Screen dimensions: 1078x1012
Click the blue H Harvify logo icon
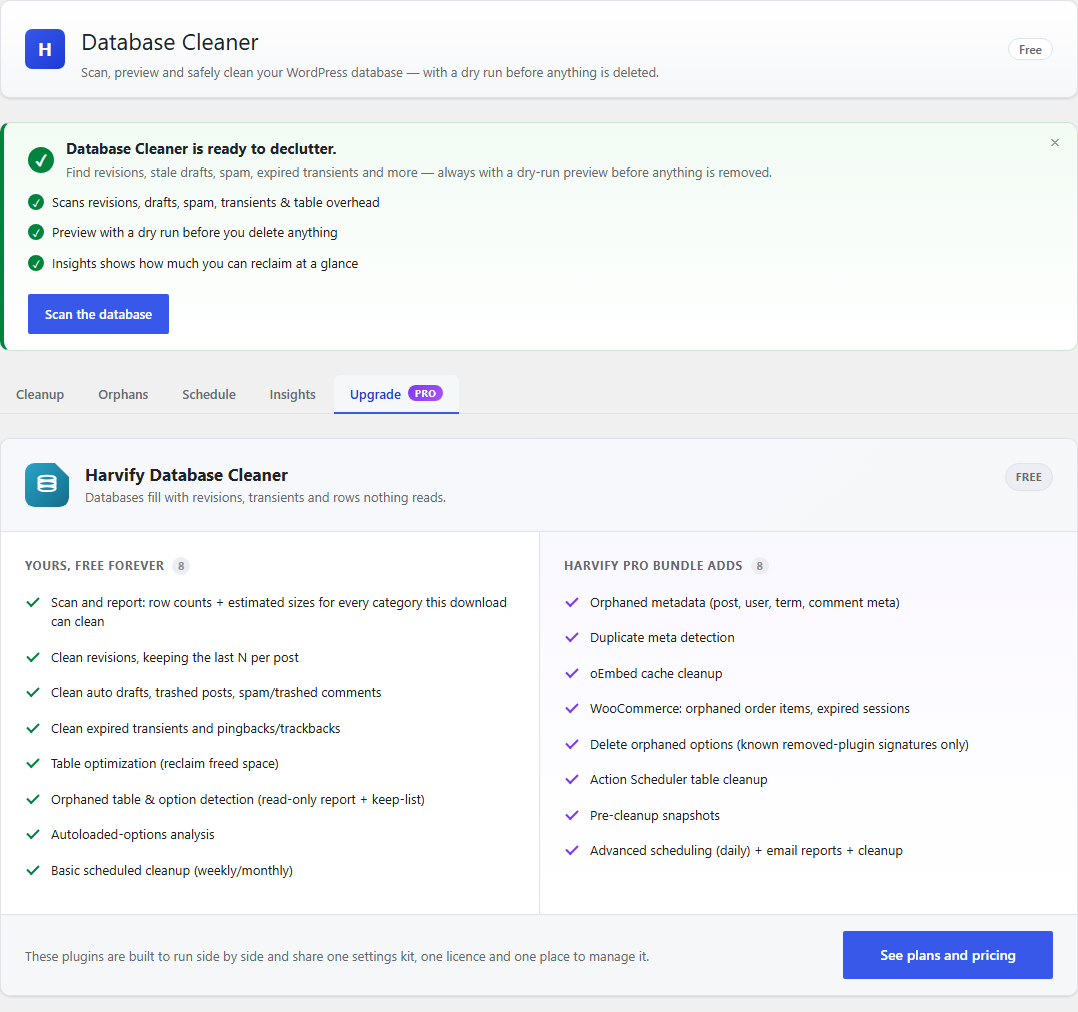45,49
